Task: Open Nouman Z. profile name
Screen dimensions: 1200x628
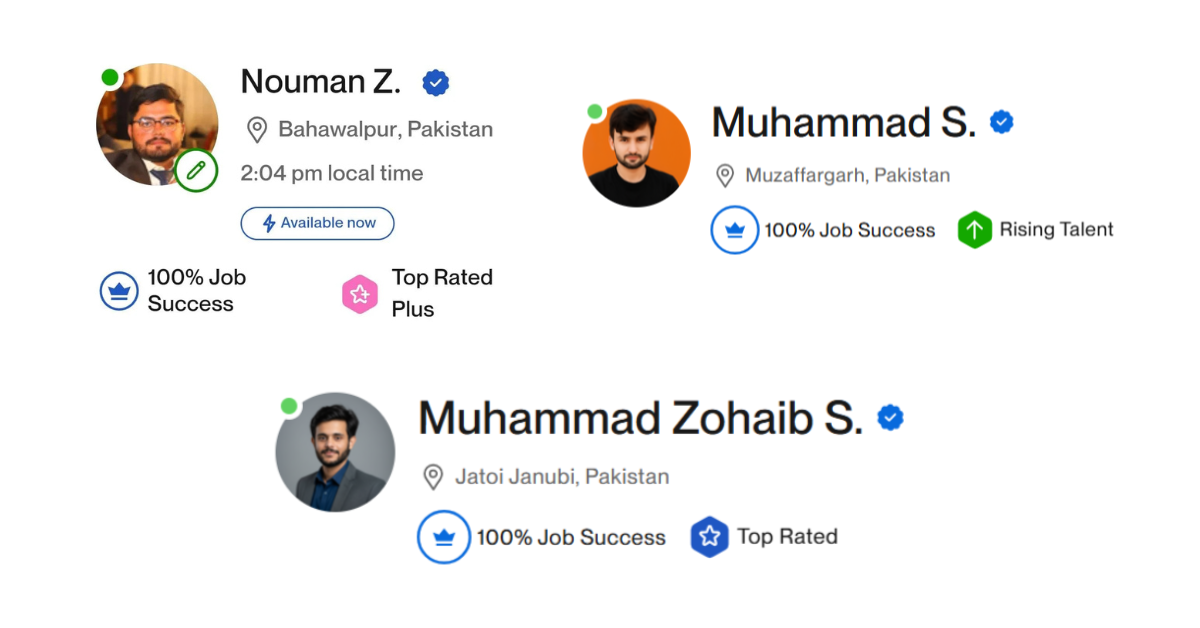Action: tap(321, 82)
